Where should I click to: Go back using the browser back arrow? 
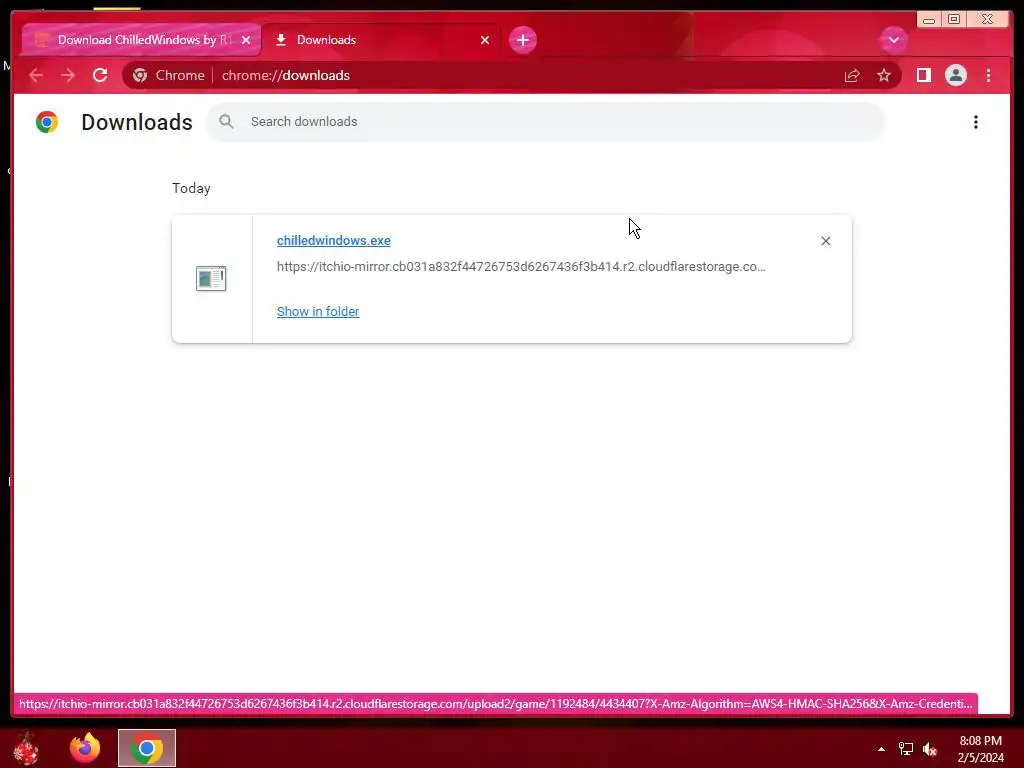(x=36, y=76)
